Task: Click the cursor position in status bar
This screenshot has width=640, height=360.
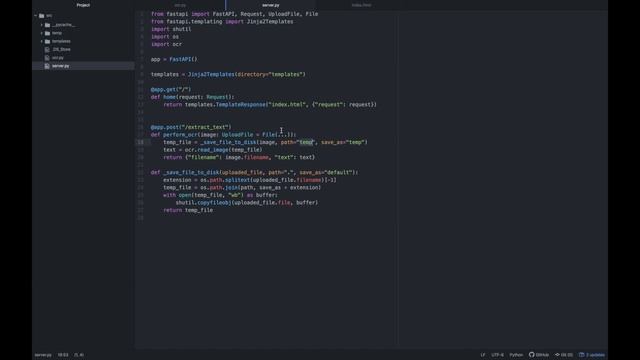Action: point(63,355)
